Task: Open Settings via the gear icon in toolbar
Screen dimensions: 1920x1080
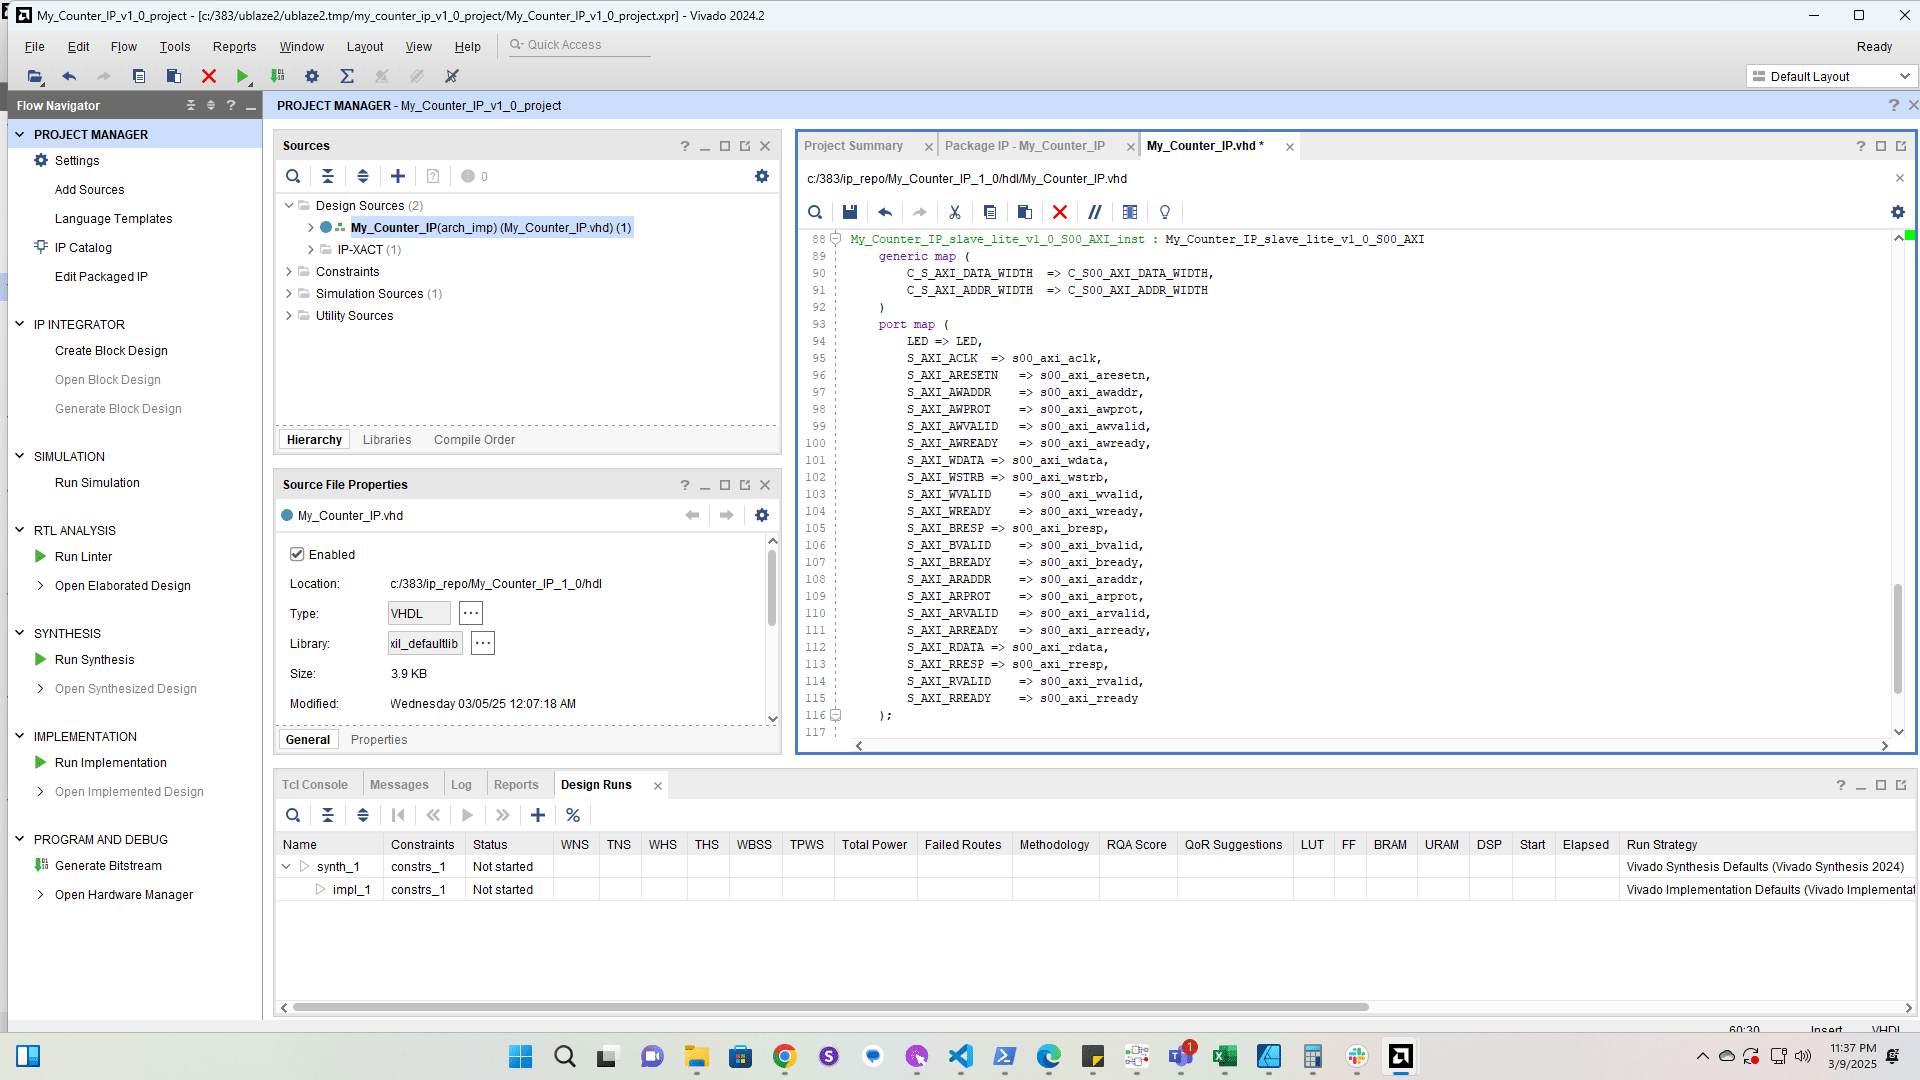Action: (x=311, y=76)
